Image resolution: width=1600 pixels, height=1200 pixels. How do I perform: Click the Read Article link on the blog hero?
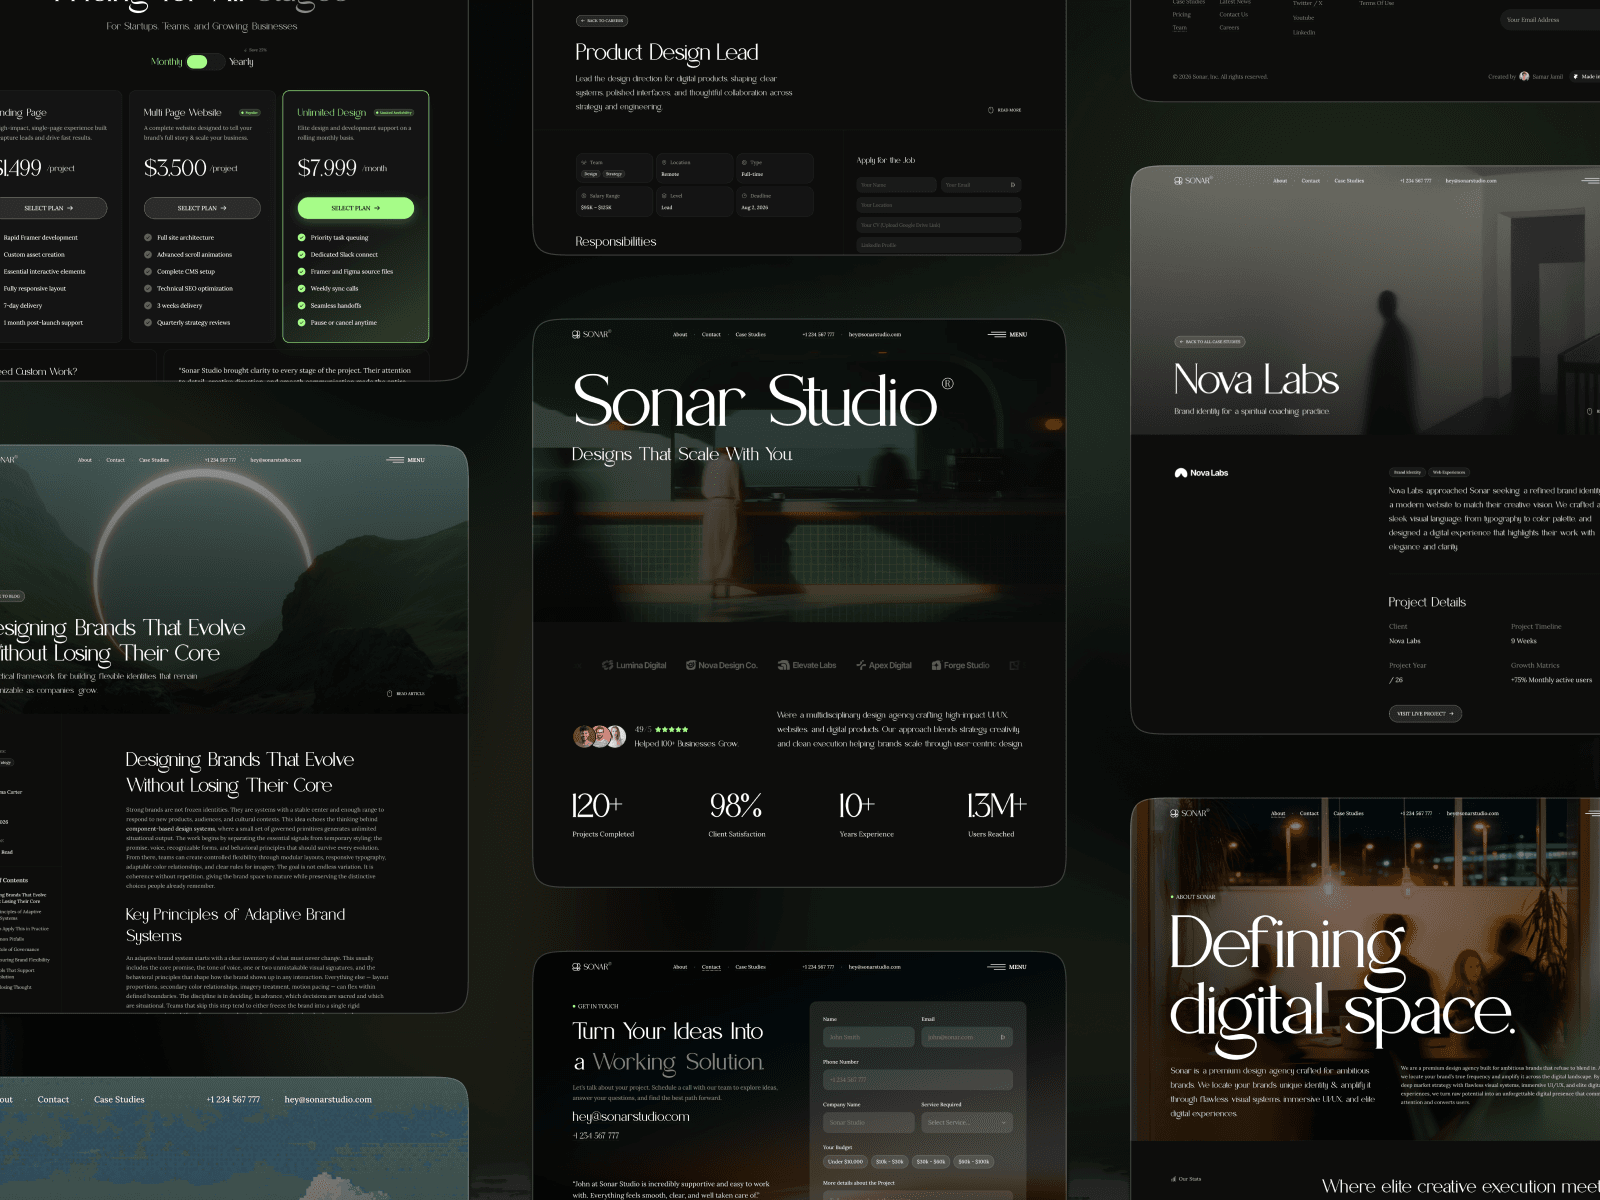405,693
